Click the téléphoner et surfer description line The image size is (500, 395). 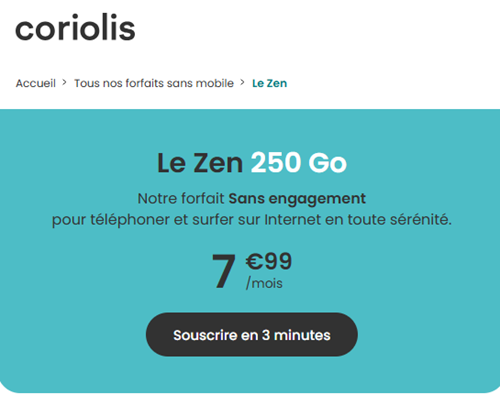(x=252, y=220)
